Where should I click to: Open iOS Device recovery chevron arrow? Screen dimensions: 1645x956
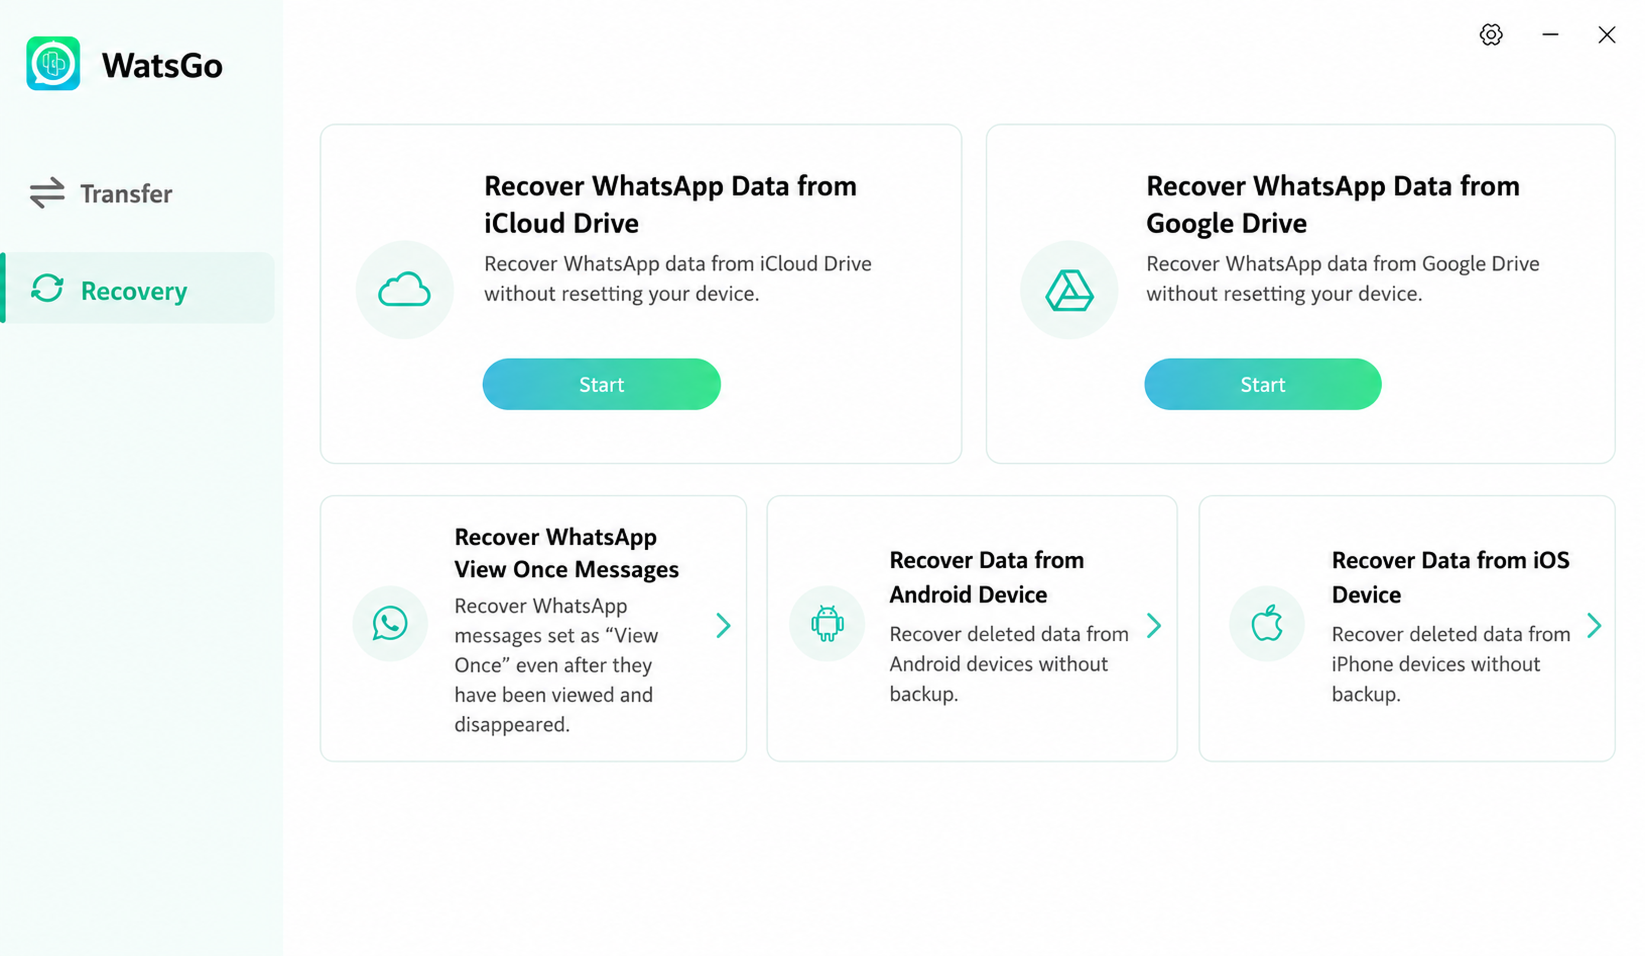coord(1595,626)
